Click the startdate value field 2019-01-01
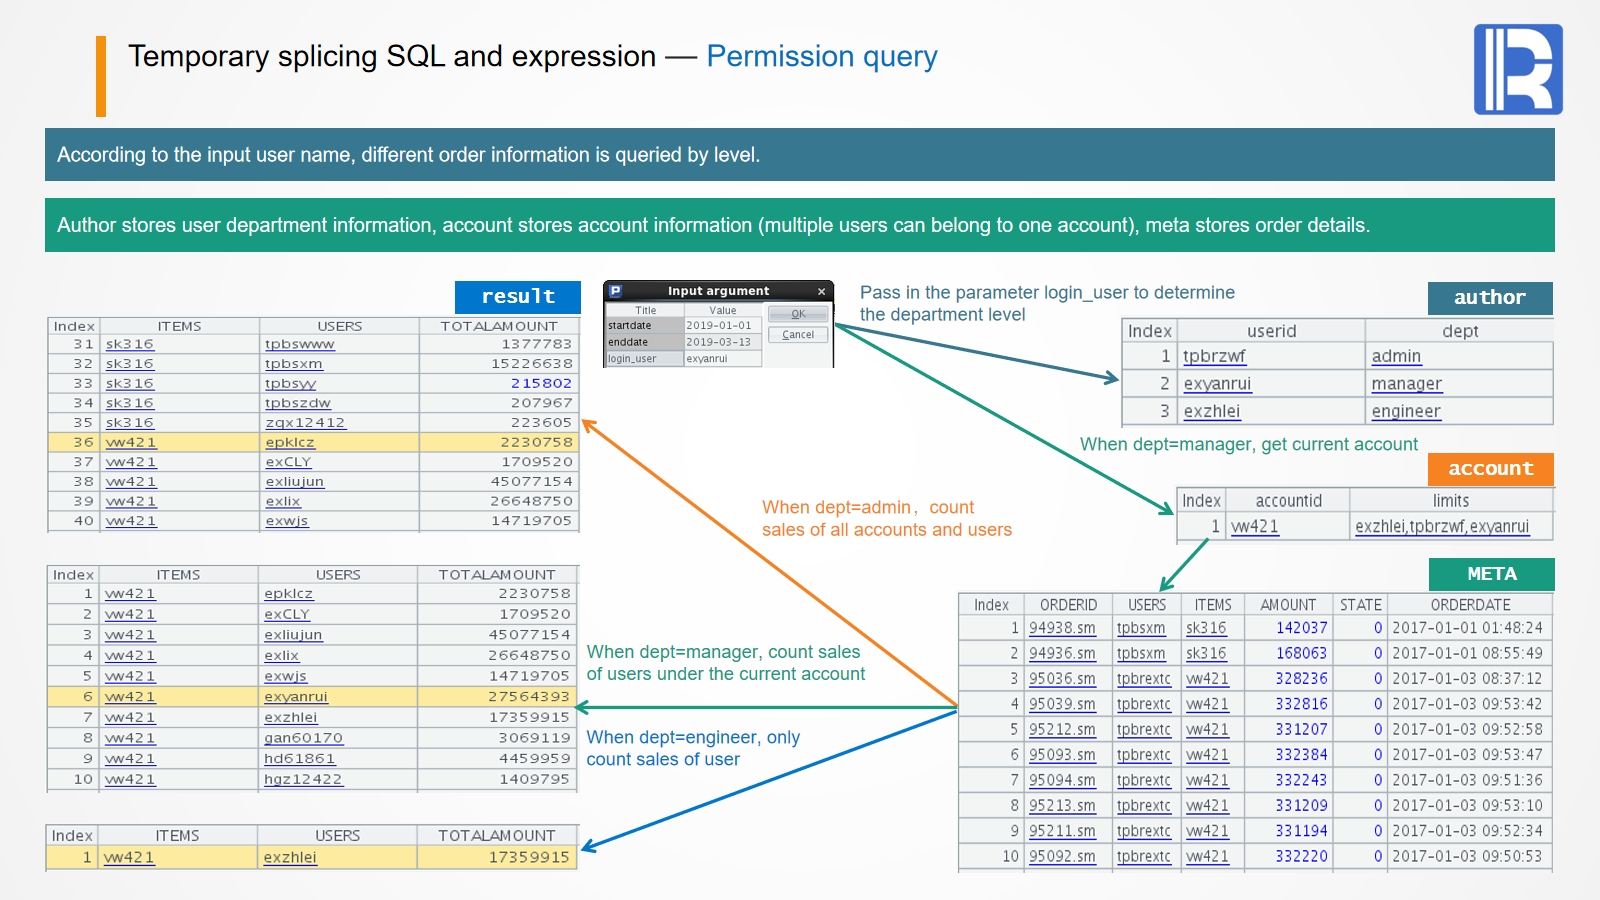Screen dimensions: 1600x900 [x=720, y=326]
